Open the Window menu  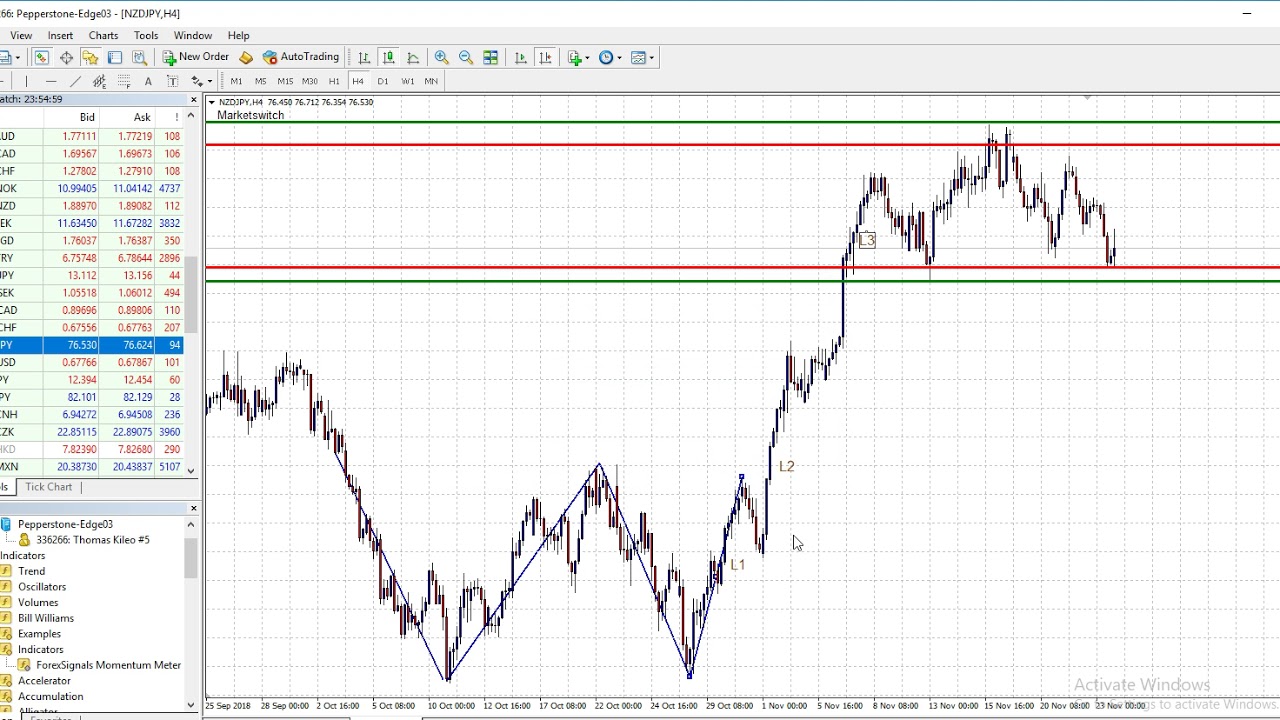pyautogui.click(x=192, y=35)
